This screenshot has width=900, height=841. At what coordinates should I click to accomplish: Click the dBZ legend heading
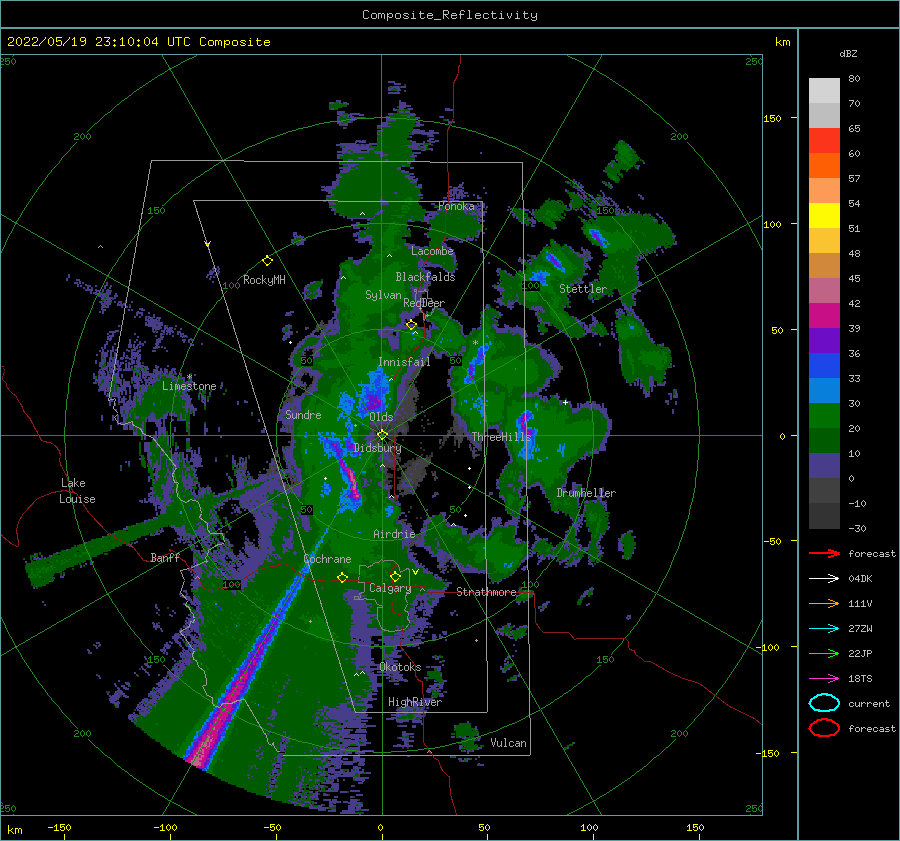point(848,53)
